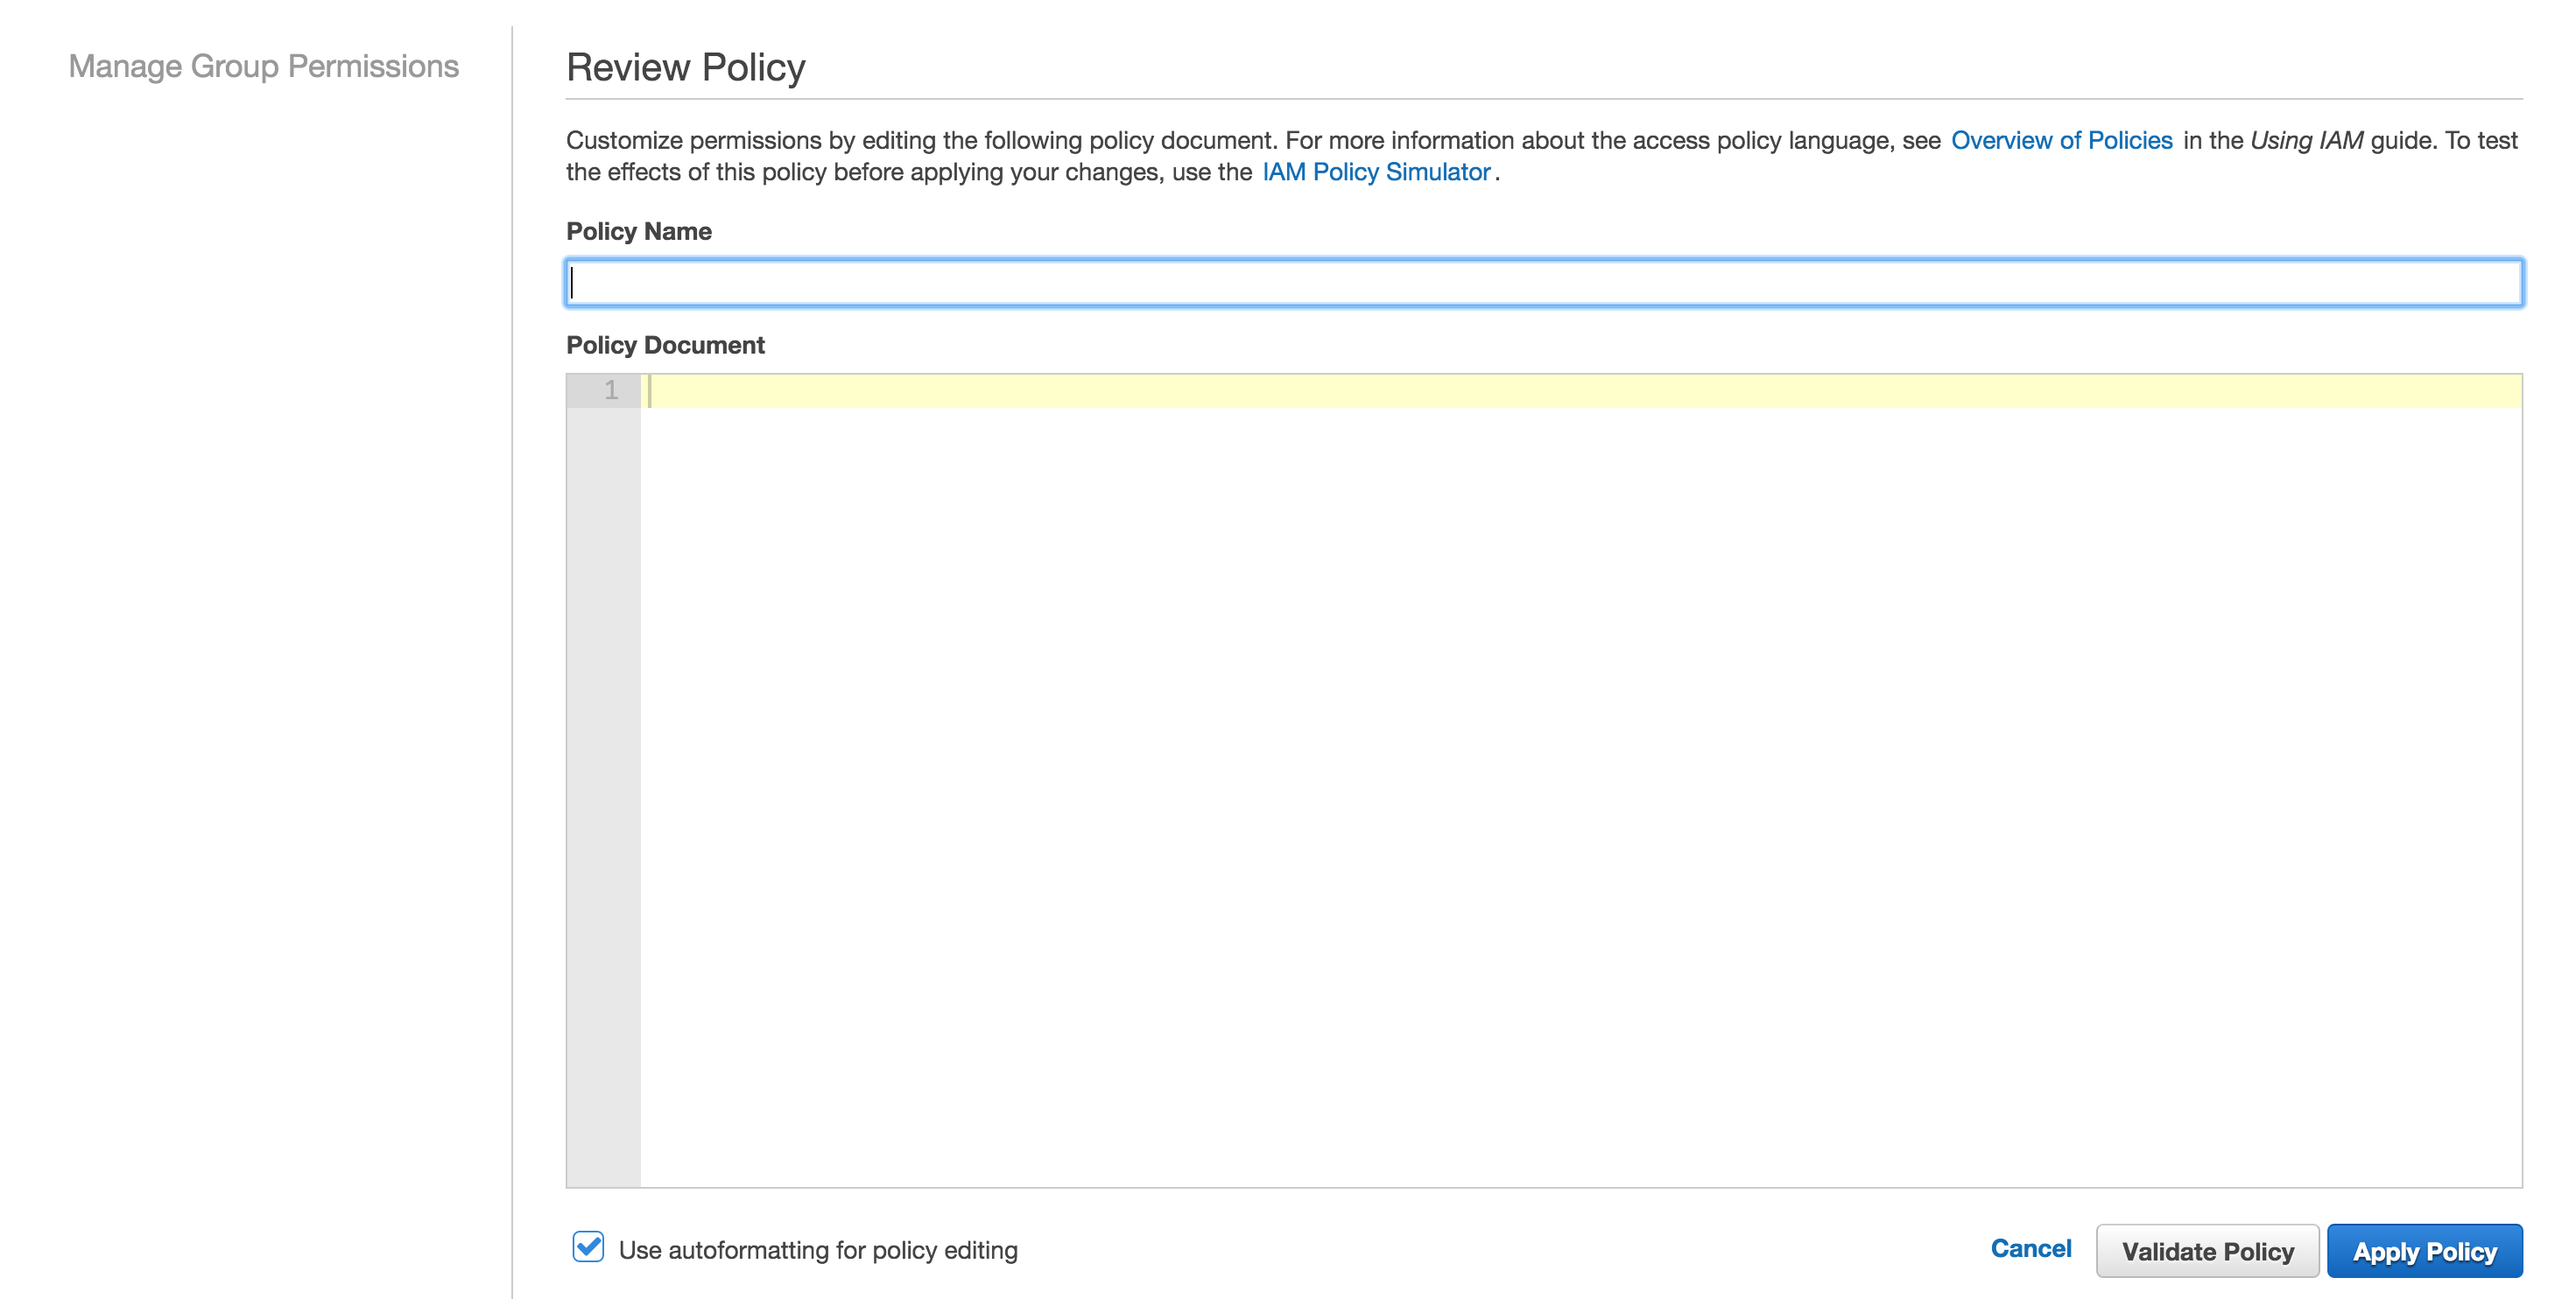
Task: Click the highlighted first line of the editor
Action: (1200, 391)
